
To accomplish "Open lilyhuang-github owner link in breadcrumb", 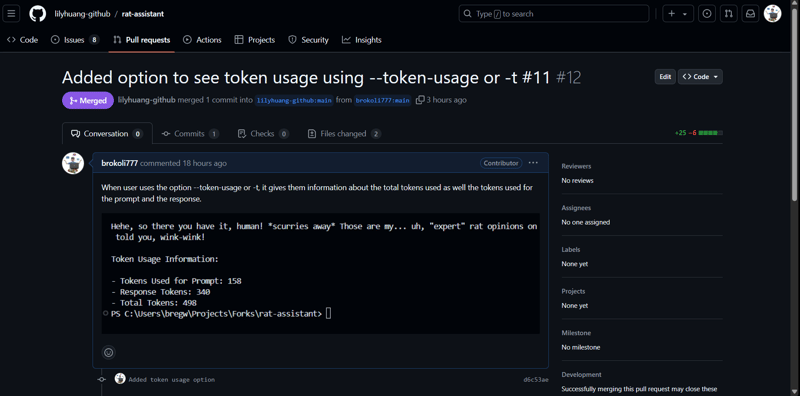I will [x=82, y=14].
